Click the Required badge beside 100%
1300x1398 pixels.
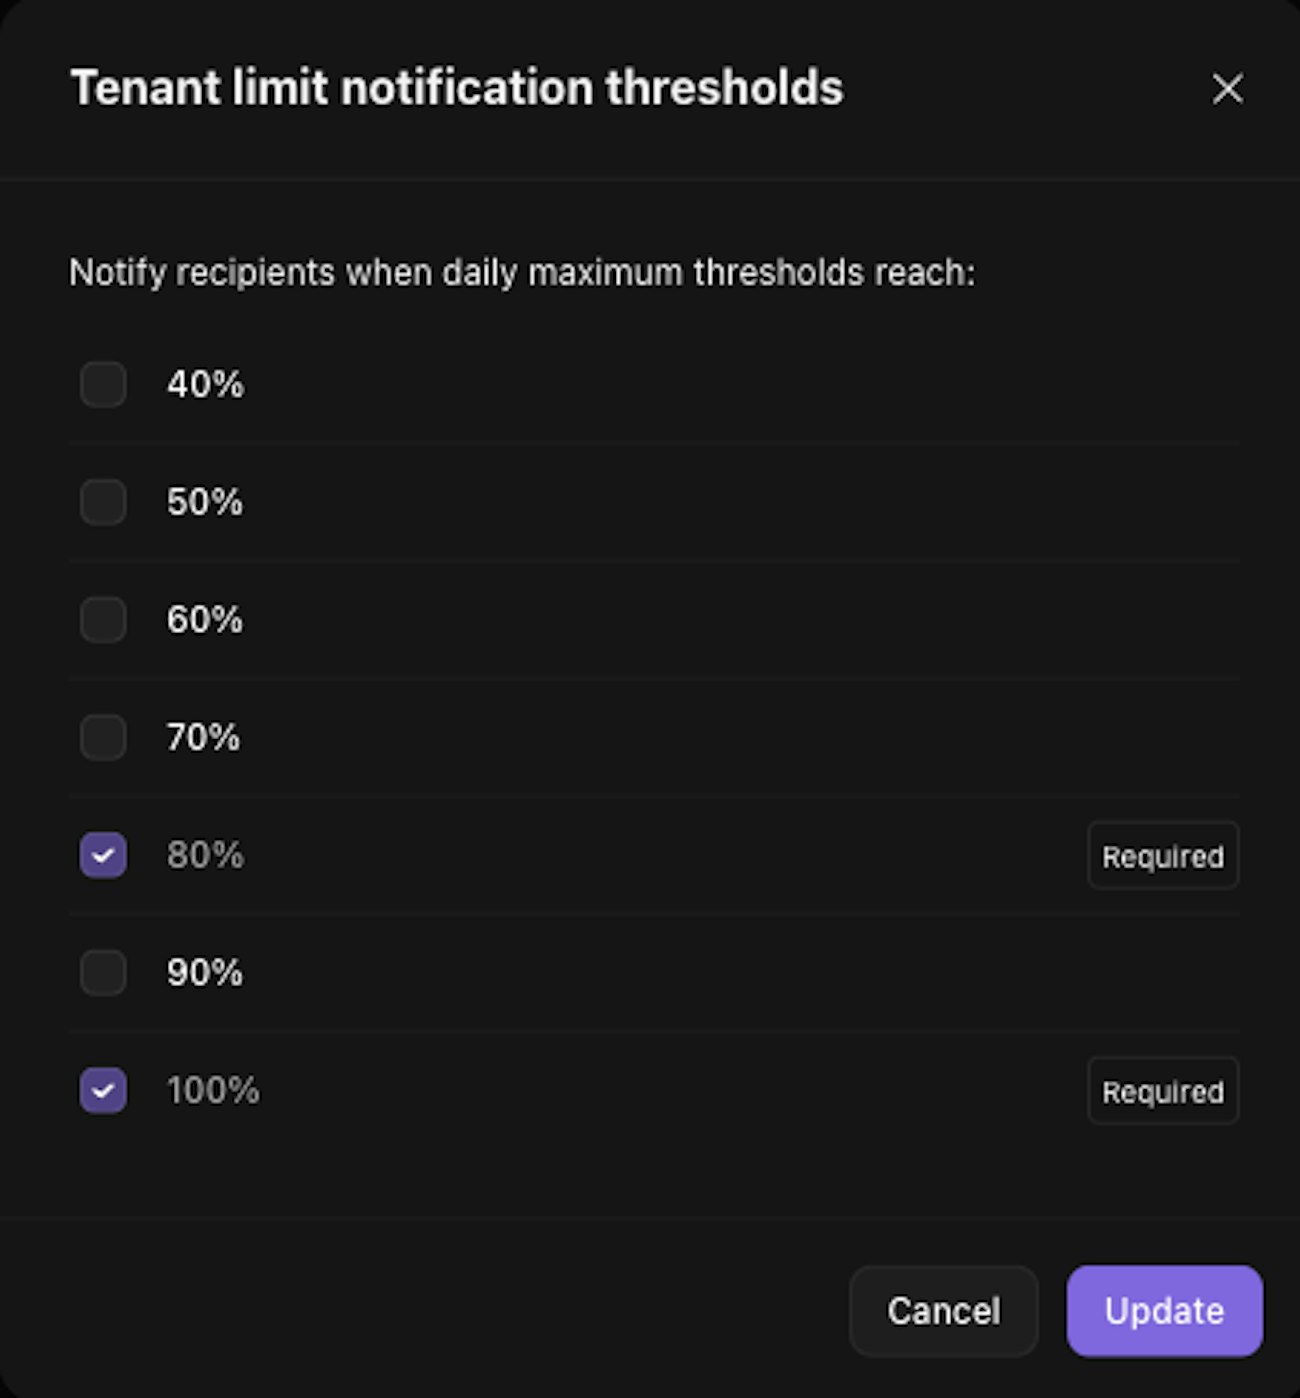(1162, 1092)
